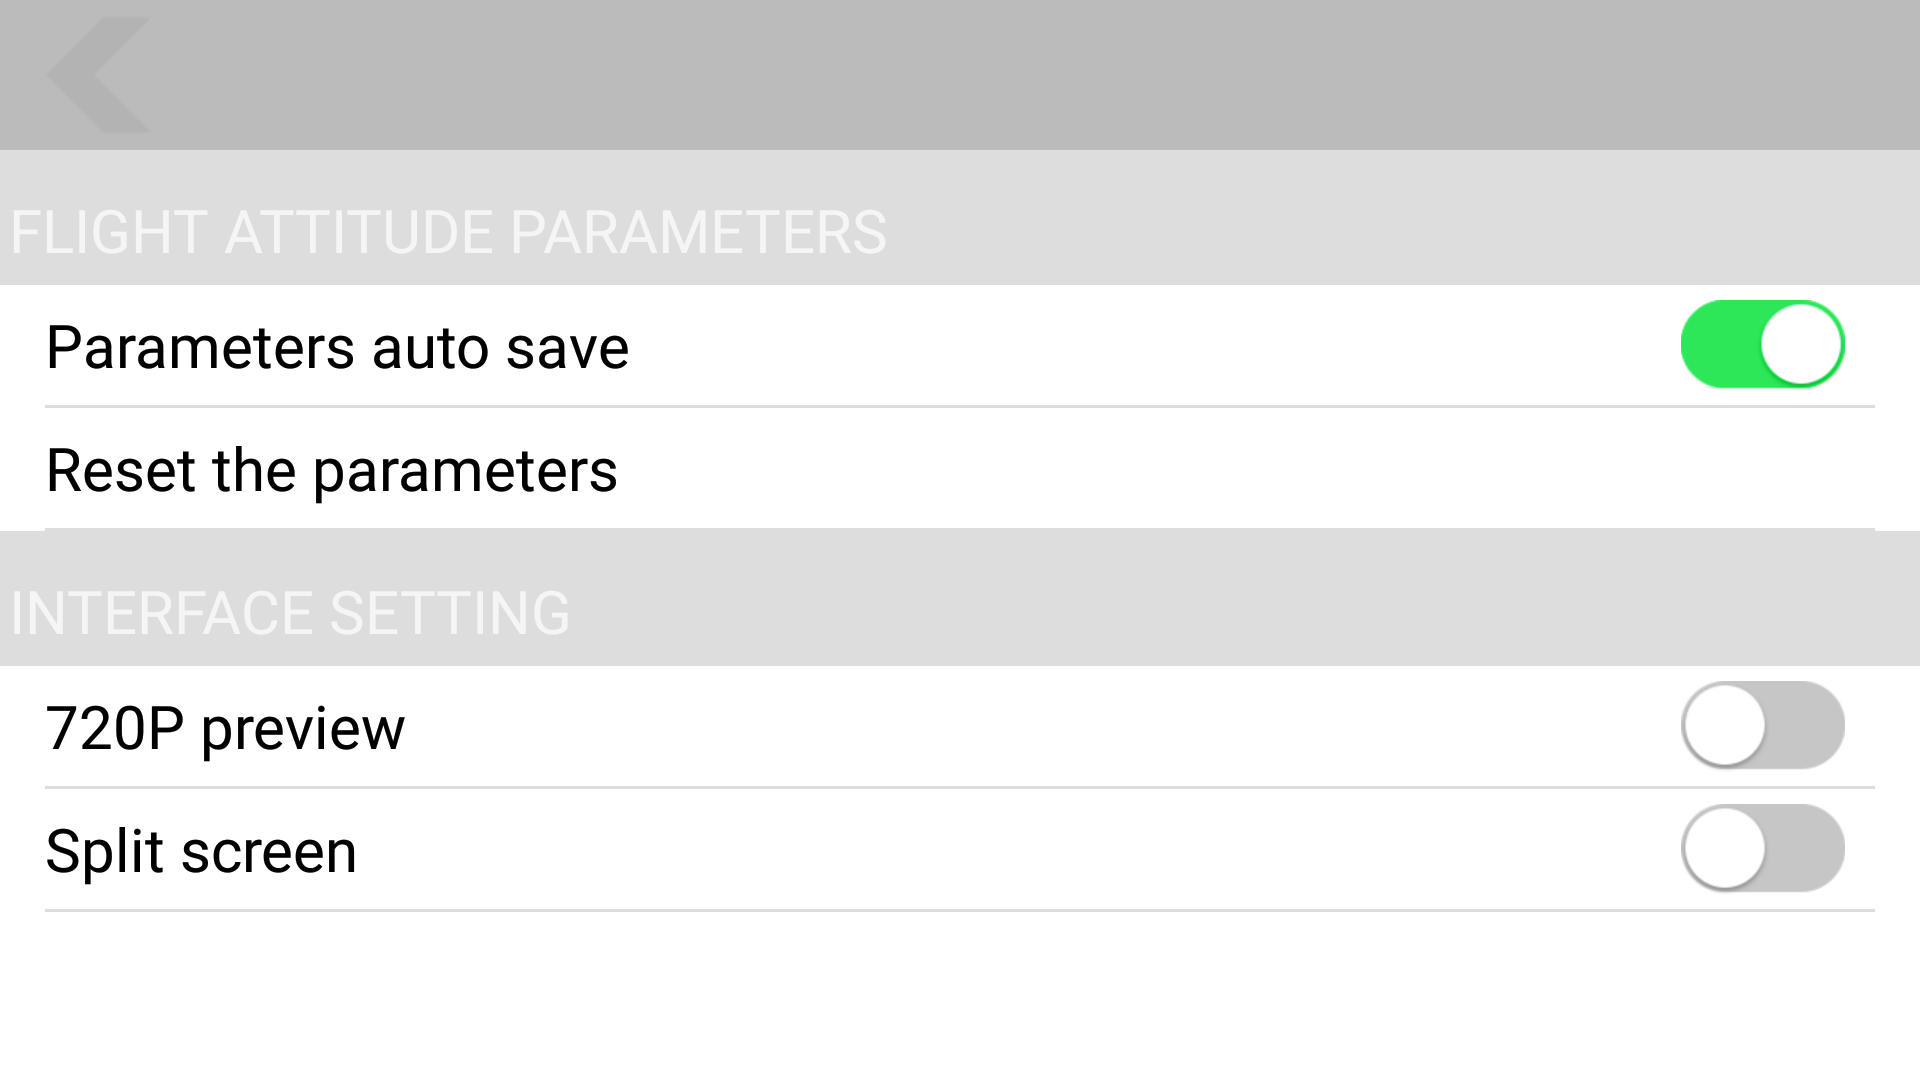Click the white knob of Parameters auto save

[x=1801, y=345]
